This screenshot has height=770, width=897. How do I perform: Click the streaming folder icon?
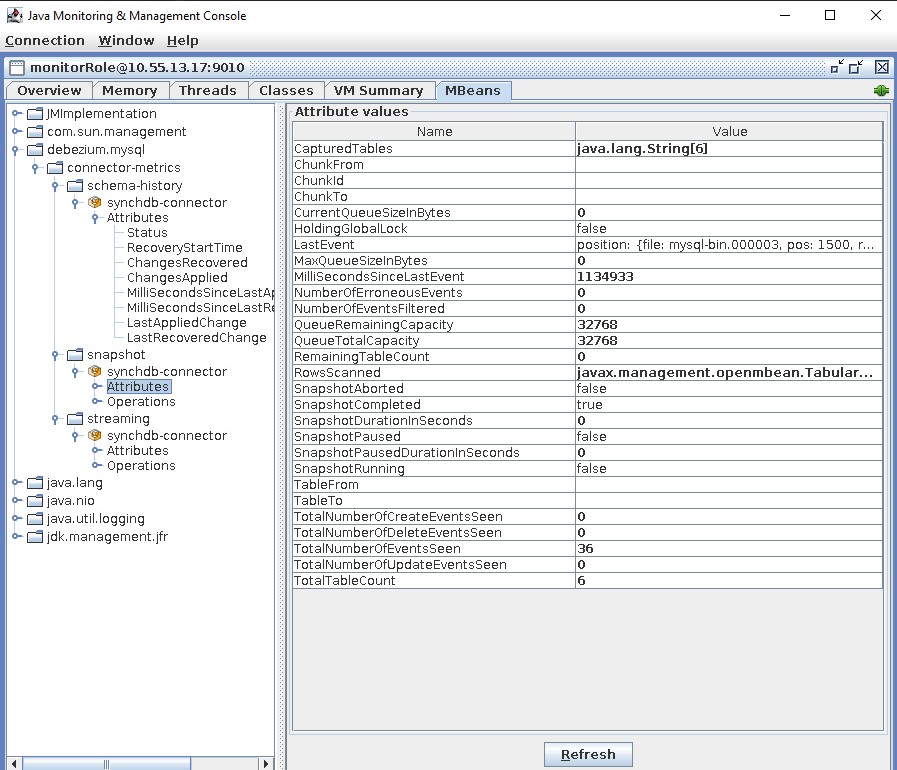click(75, 419)
